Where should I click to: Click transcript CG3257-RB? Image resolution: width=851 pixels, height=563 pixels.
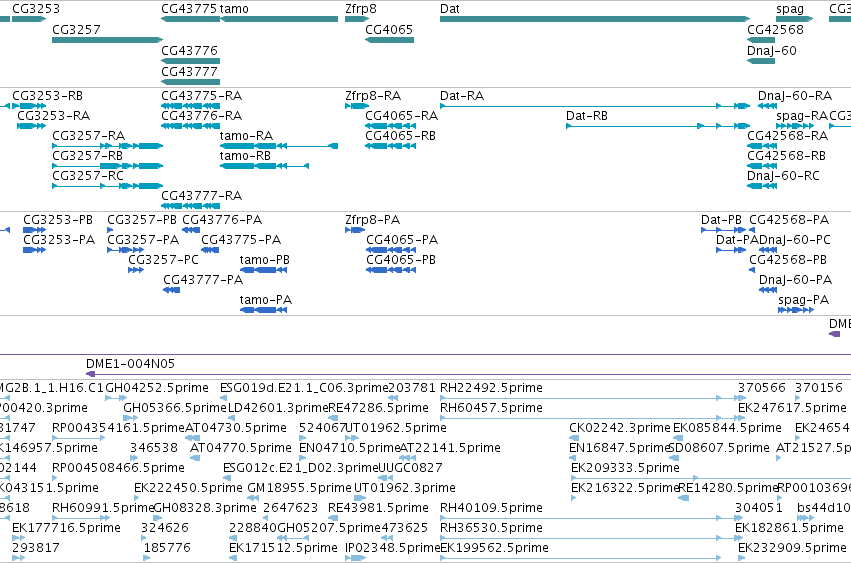87,156
